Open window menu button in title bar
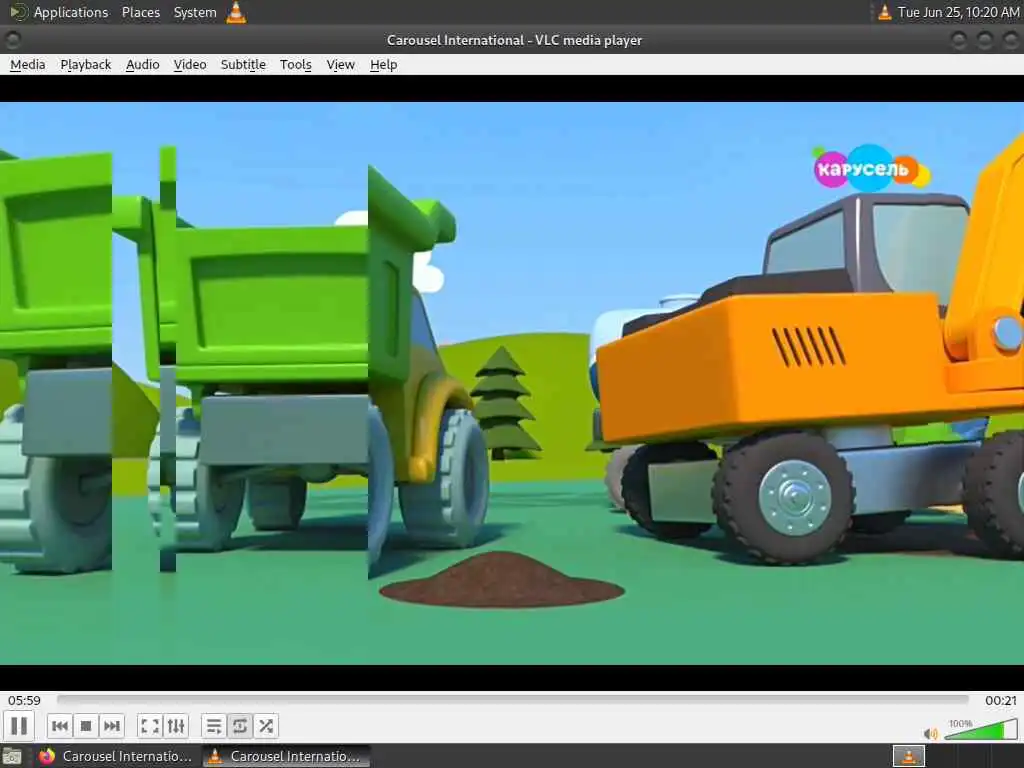 point(12,40)
